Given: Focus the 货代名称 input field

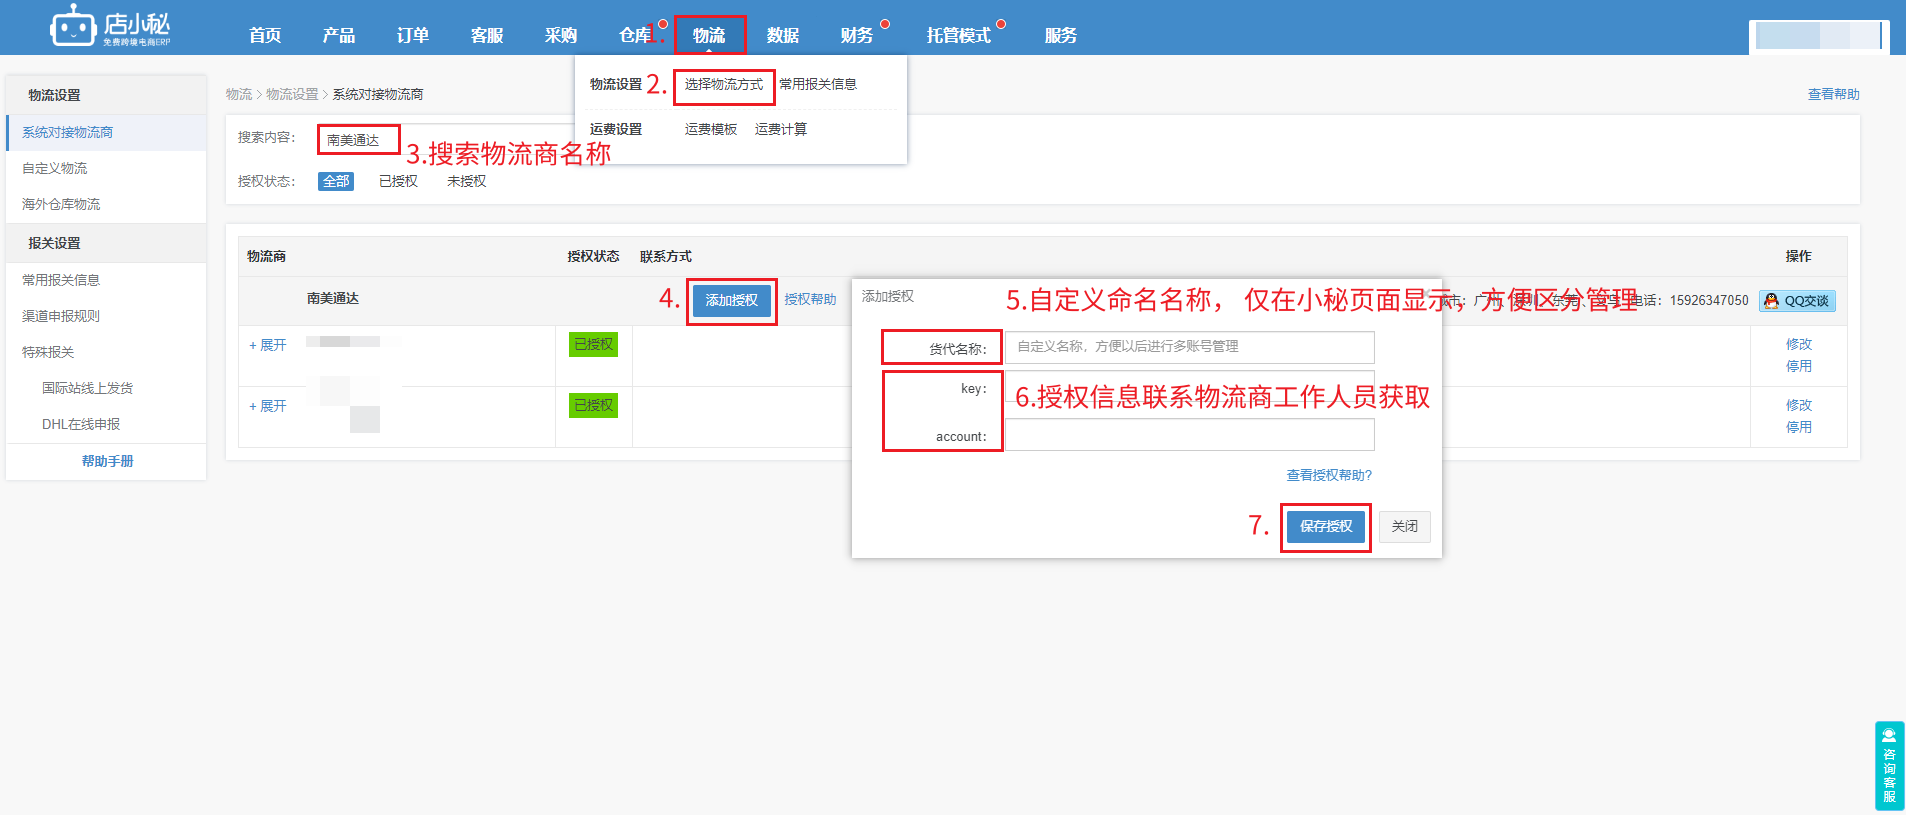Looking at the screenshot, I should click(x=1189, y=347).
